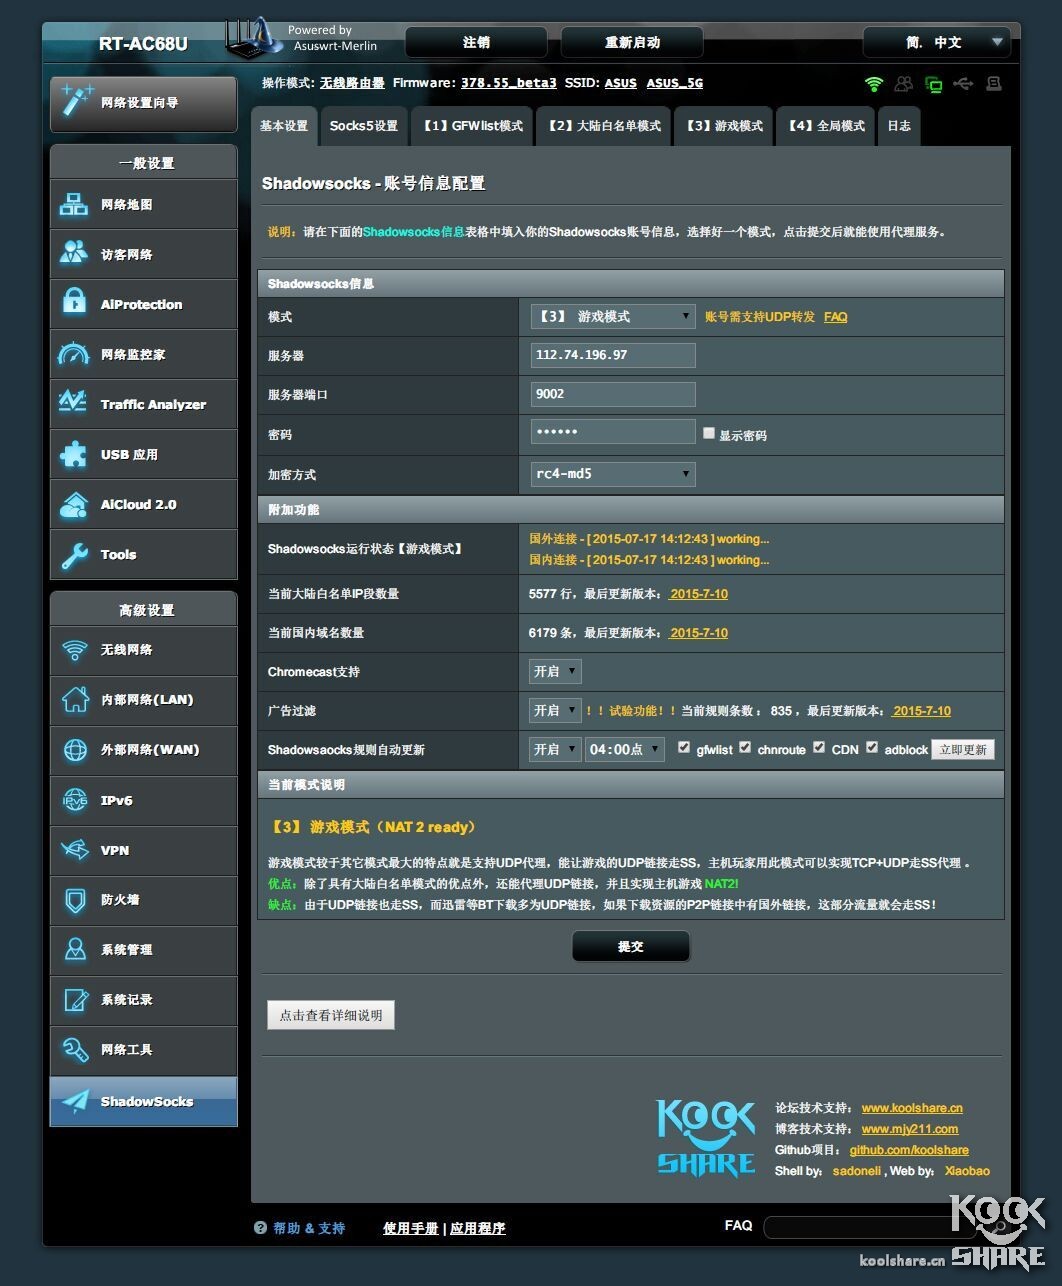
Task: Open the 网络地图 (Network Map) sidebar icon
Action: [73, 204]
